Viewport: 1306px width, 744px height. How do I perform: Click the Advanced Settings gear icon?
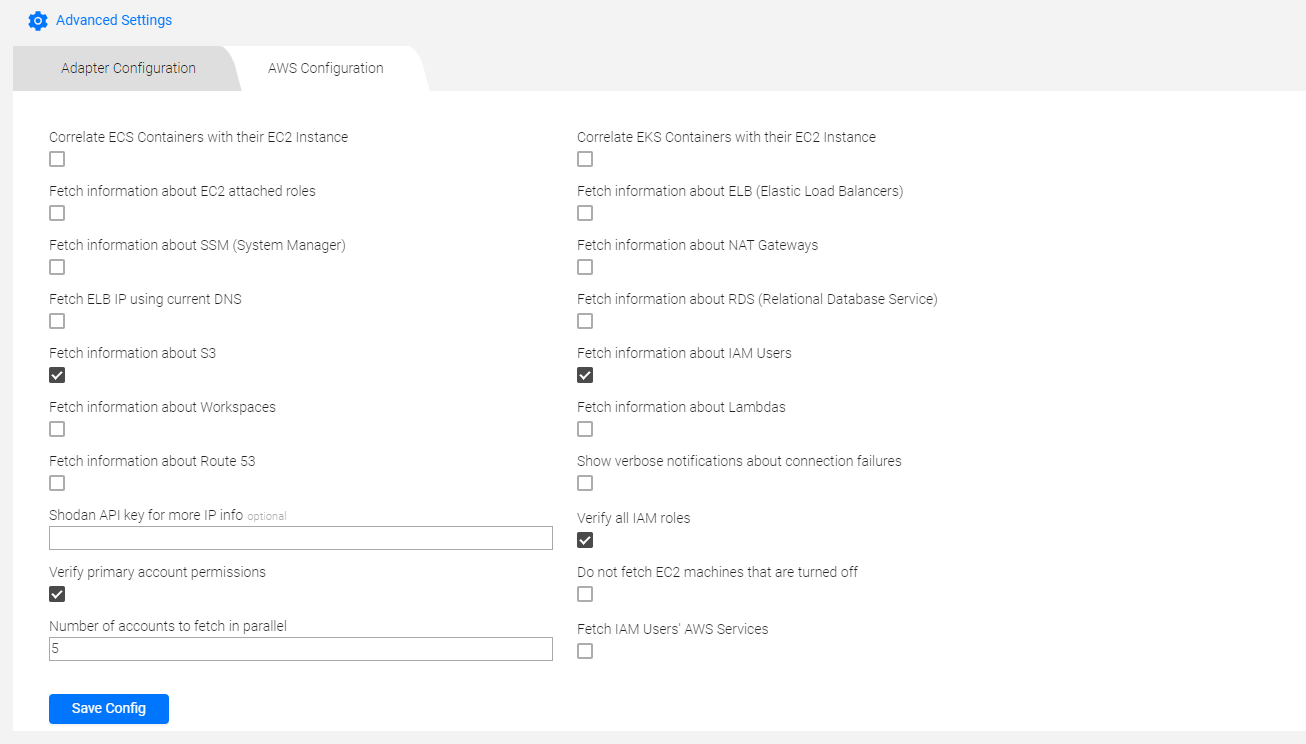point(38,20)
